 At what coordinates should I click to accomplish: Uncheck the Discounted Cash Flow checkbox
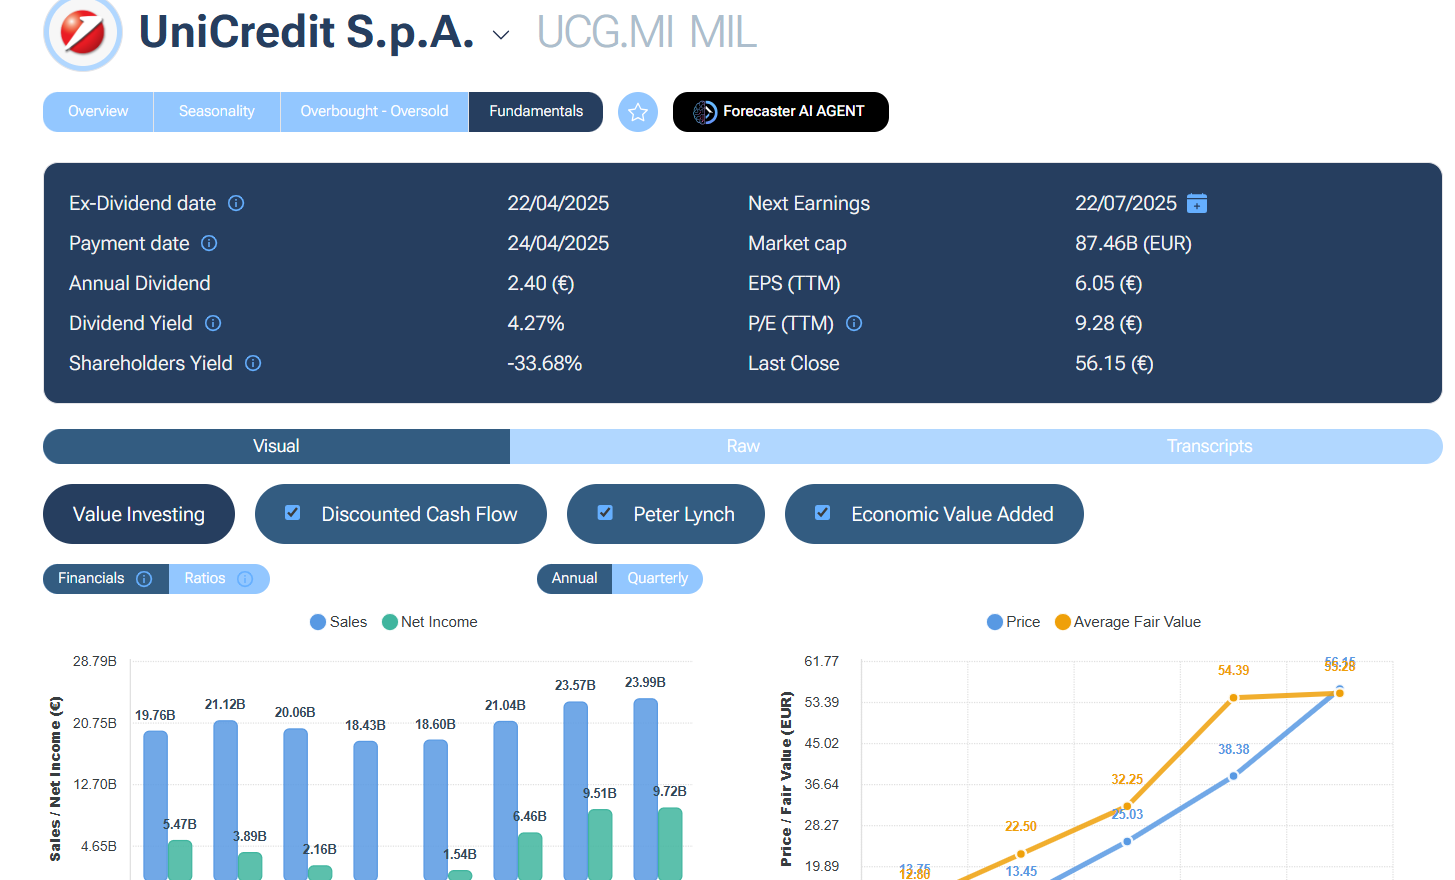pos(293,513)
